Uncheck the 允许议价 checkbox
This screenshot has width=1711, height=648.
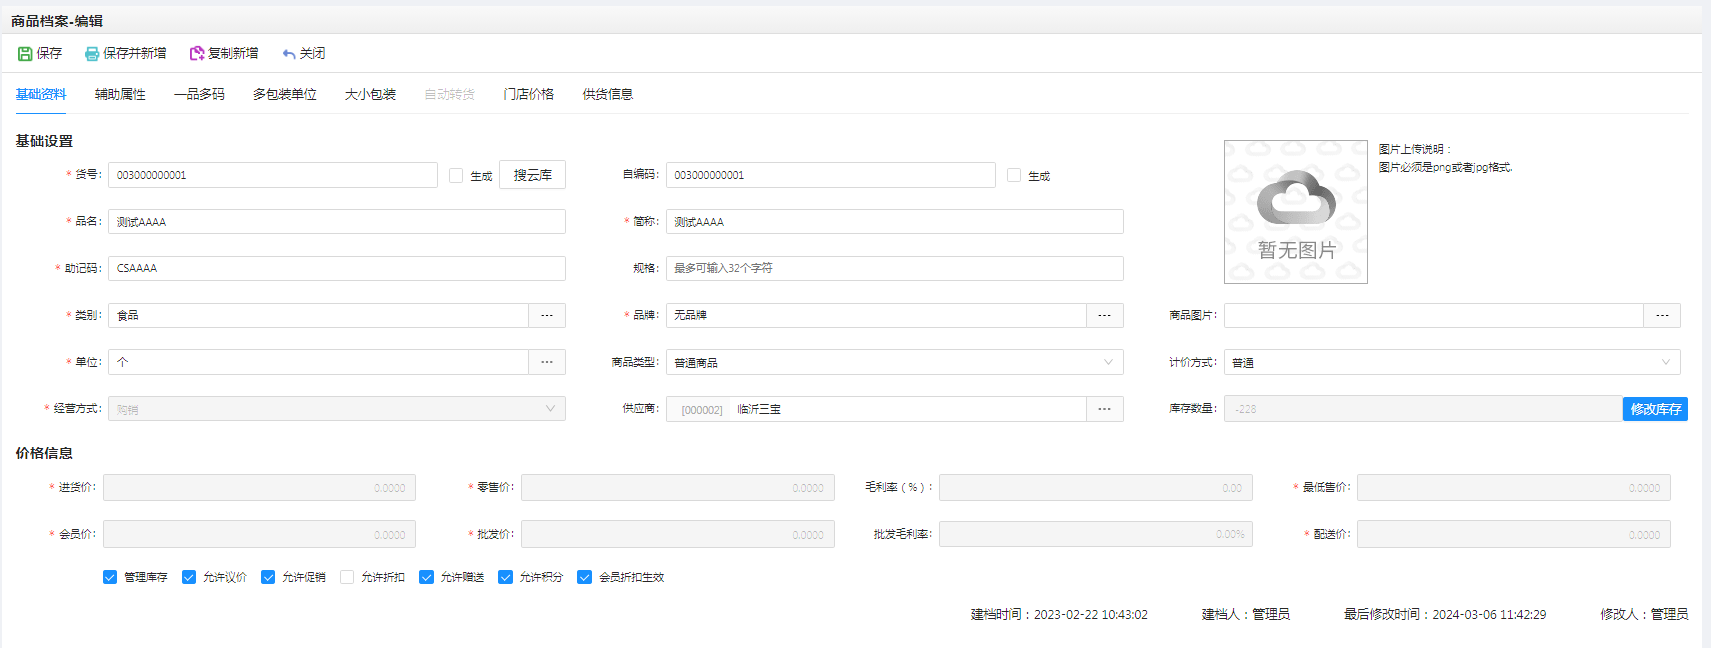[189, 577]
